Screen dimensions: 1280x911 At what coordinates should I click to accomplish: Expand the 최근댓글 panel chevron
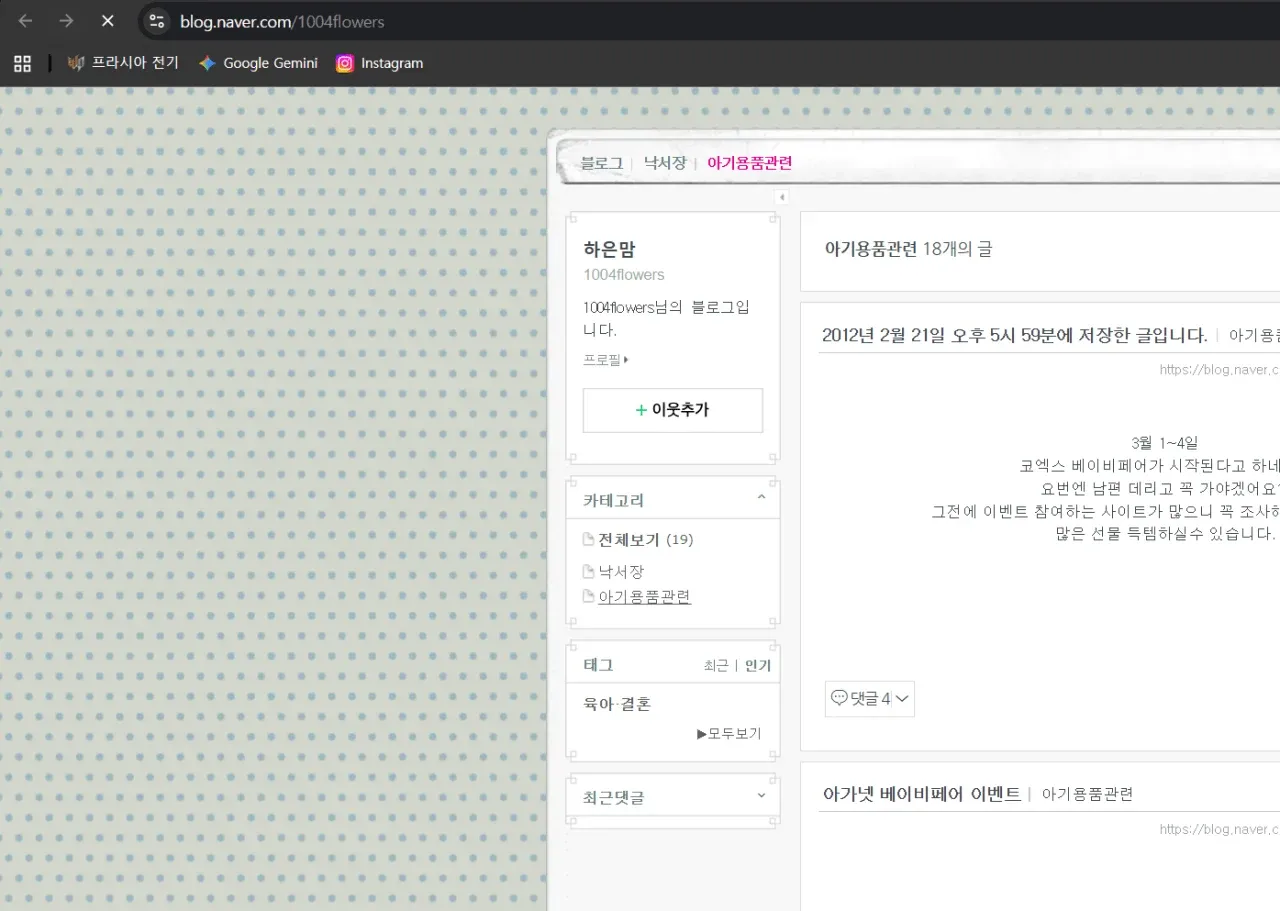(x=760, y=796)
